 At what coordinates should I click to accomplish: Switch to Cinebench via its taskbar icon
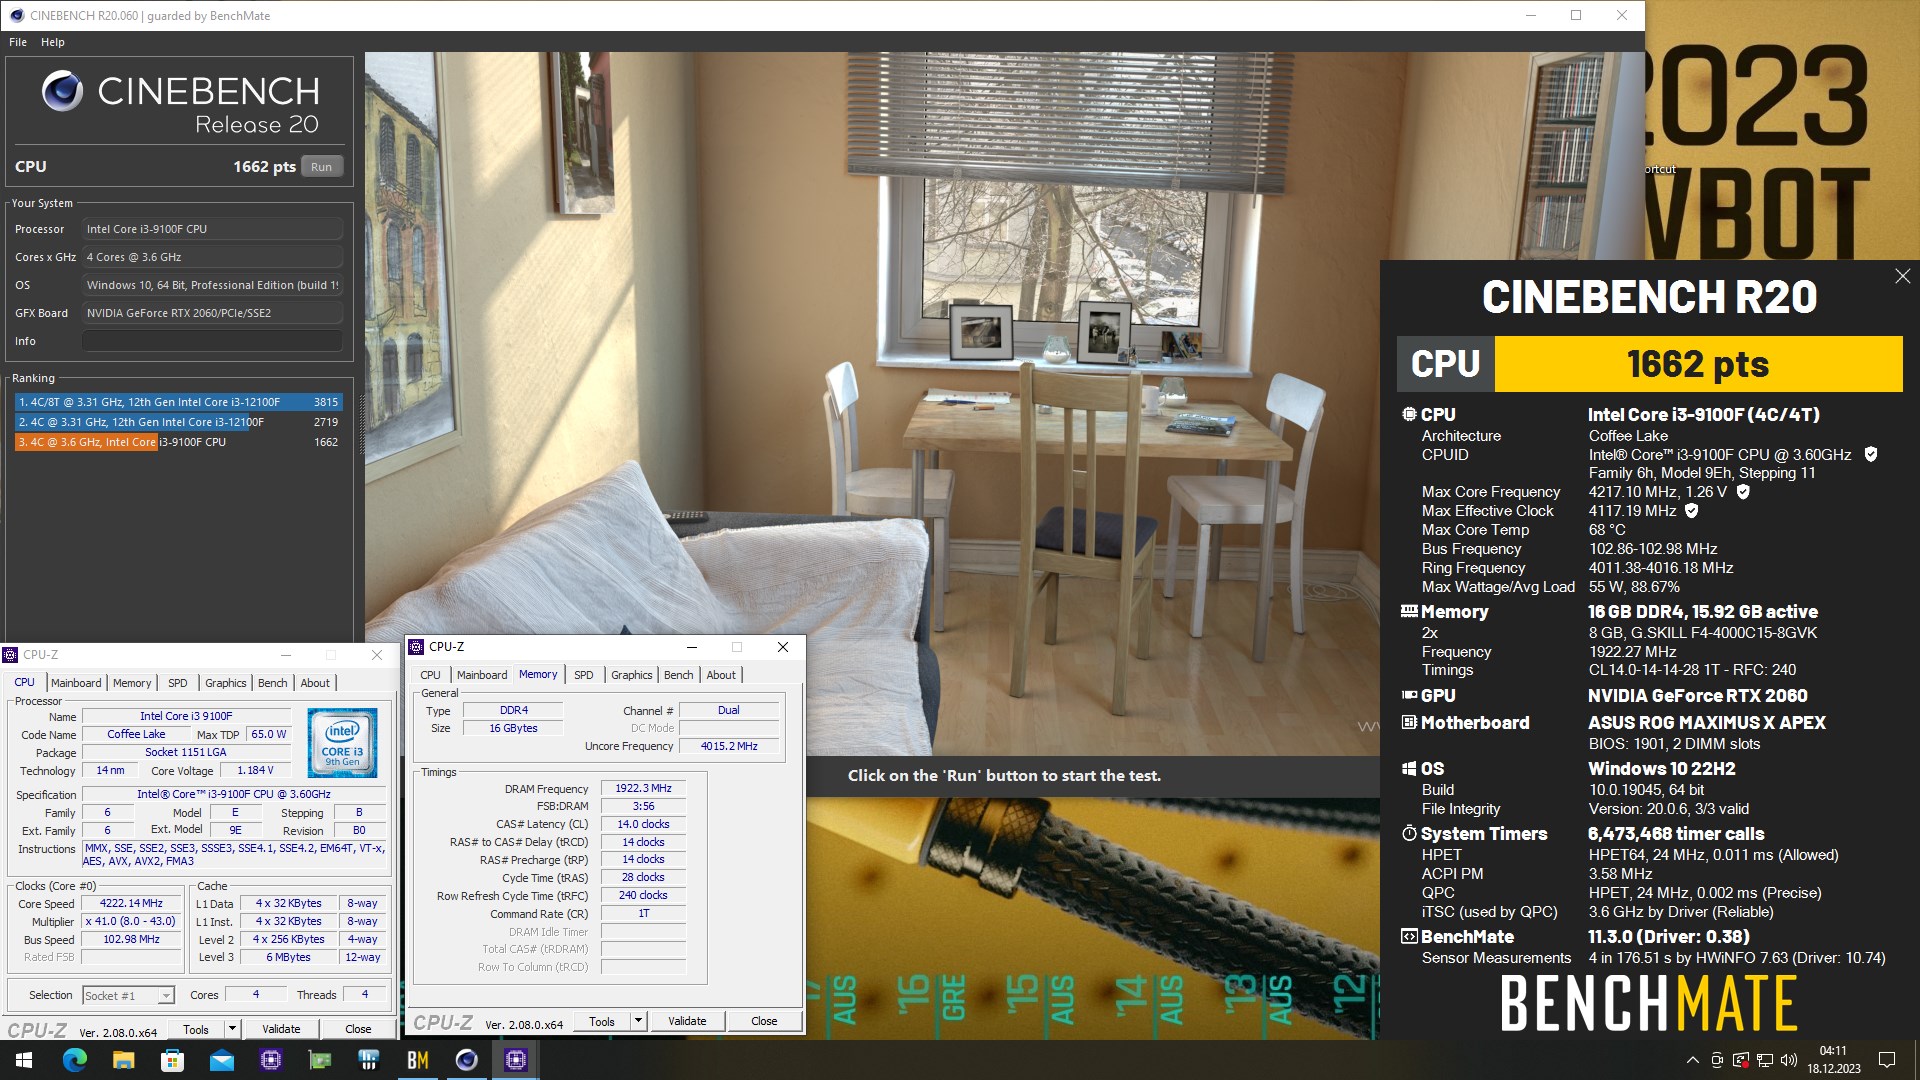click(x=466, y=1060)
